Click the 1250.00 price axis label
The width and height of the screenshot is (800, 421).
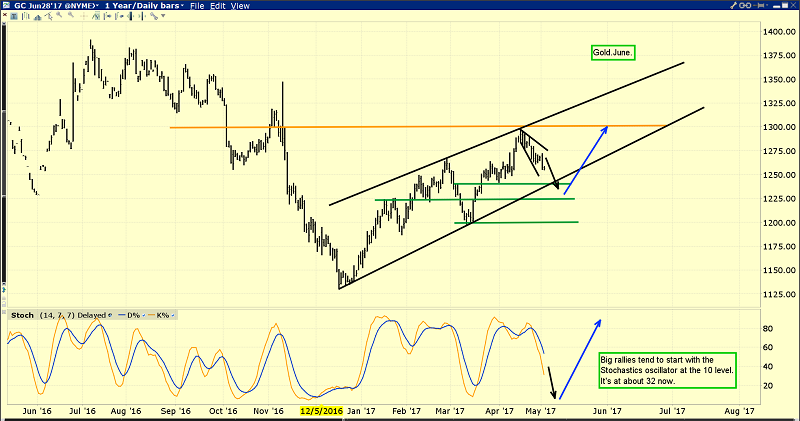(x=779, y=175)
